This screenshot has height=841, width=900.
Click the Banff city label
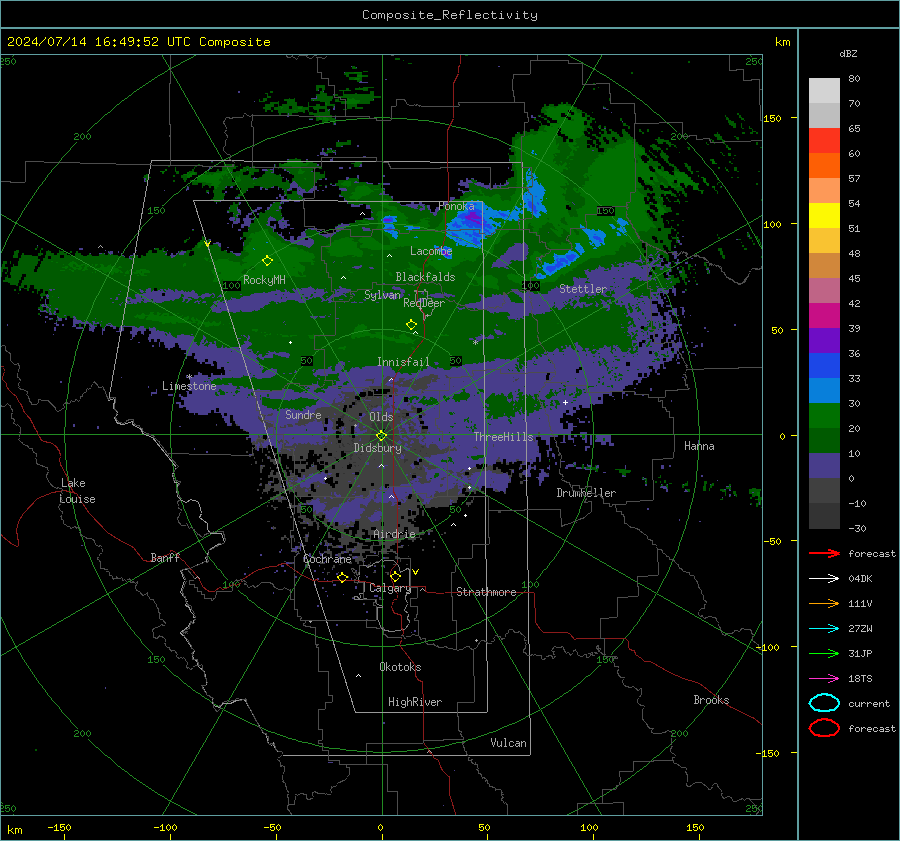point(165,557)
